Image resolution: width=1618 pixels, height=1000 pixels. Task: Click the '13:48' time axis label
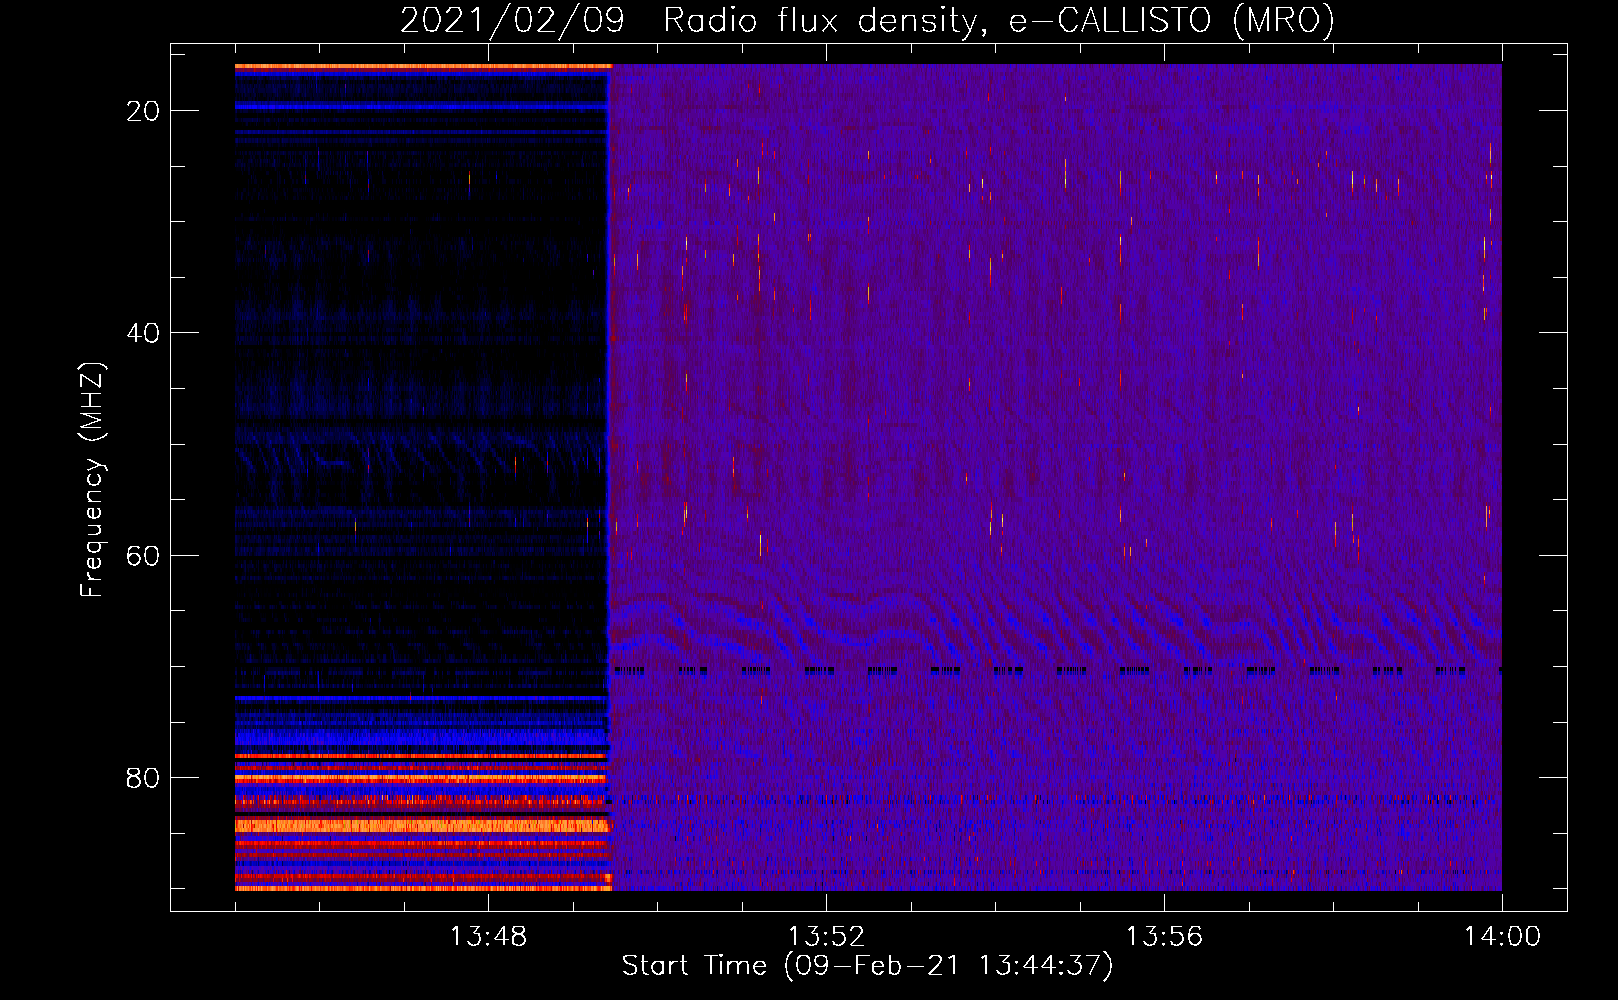(488, 937)
